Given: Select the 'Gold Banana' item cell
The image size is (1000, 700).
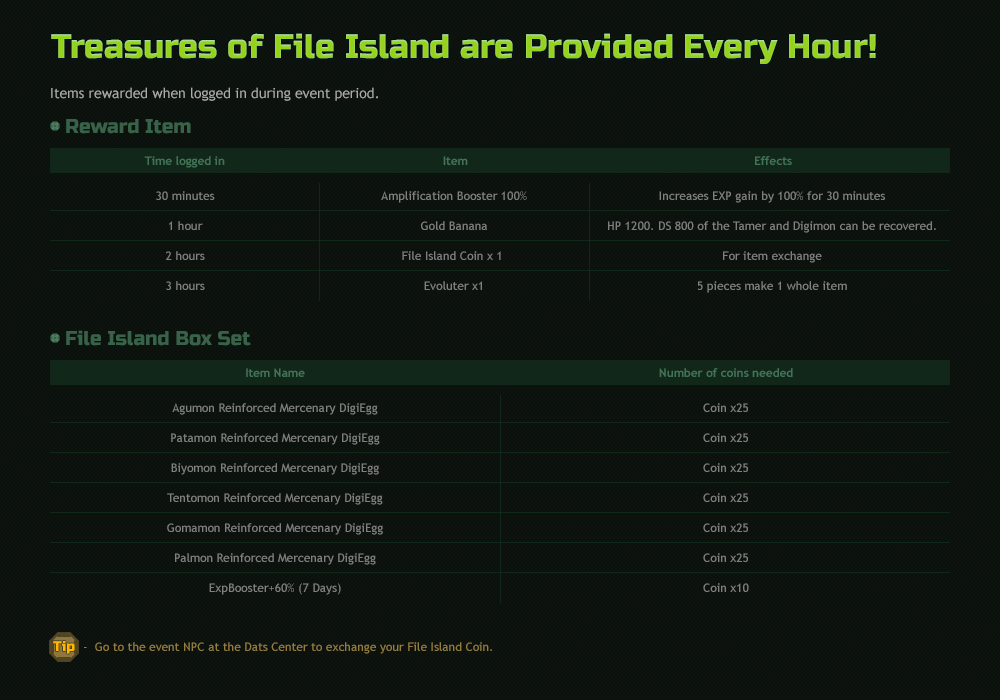Looking at the screenshot, I should coord(453,226).
